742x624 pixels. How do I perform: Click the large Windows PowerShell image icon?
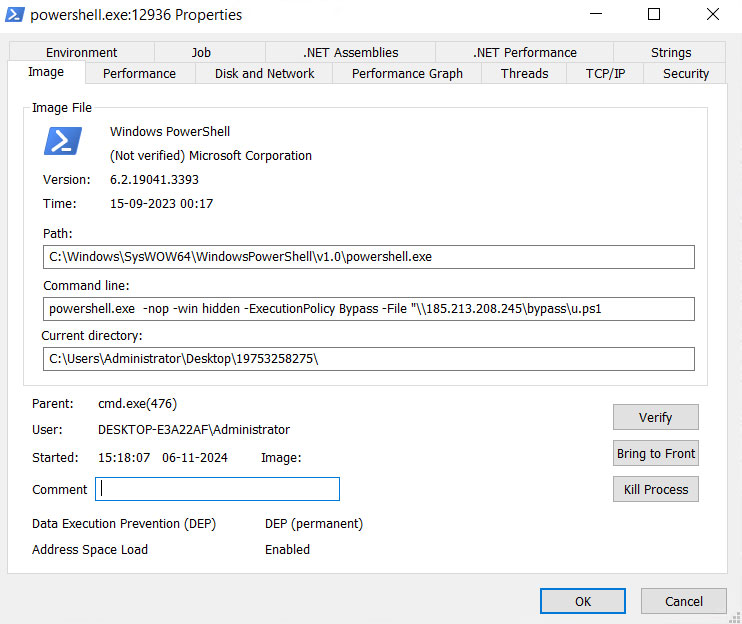click(x=63, y=141)
